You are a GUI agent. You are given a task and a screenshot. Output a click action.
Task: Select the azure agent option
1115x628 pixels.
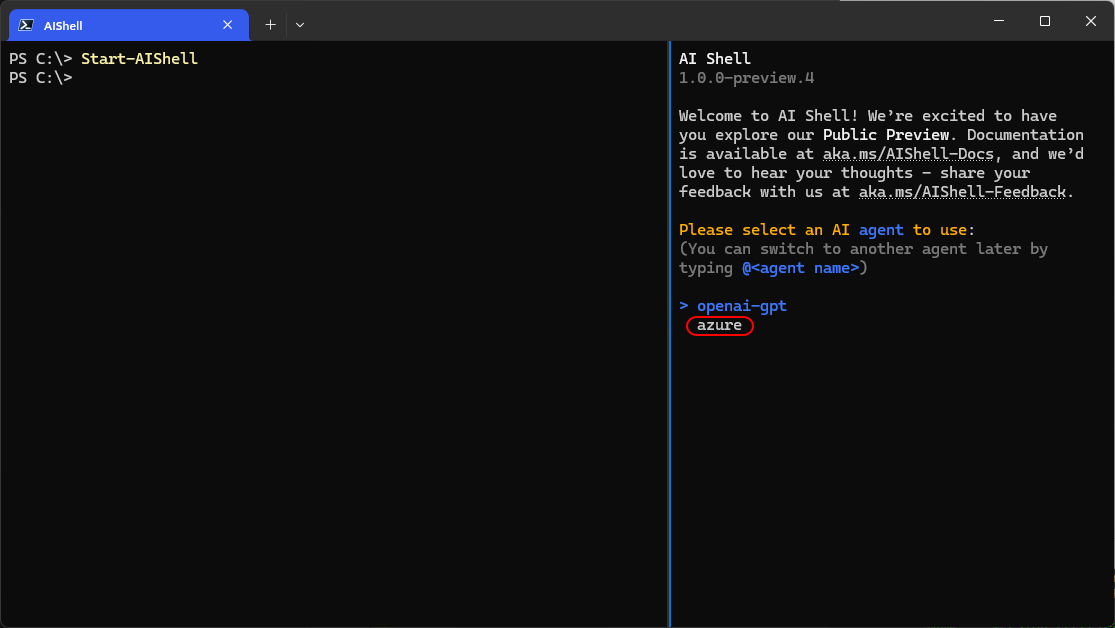click(719, 325)
